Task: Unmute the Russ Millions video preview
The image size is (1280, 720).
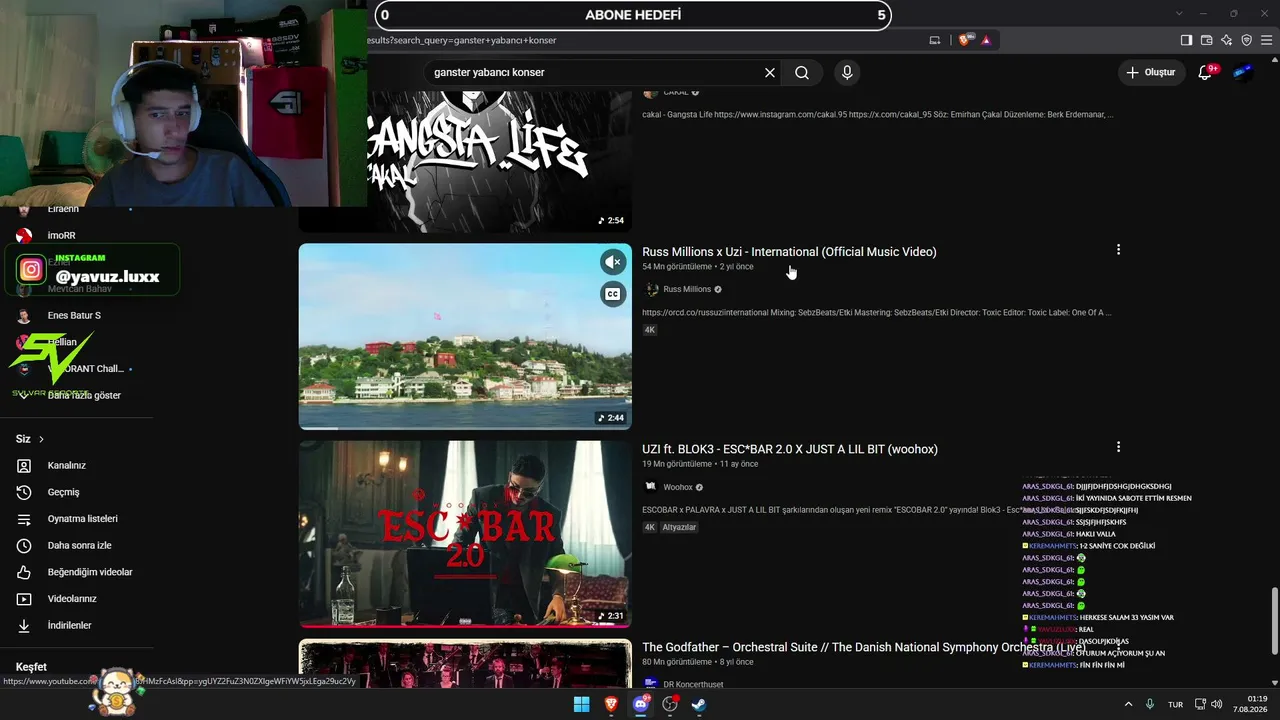Action: (613, 262)
